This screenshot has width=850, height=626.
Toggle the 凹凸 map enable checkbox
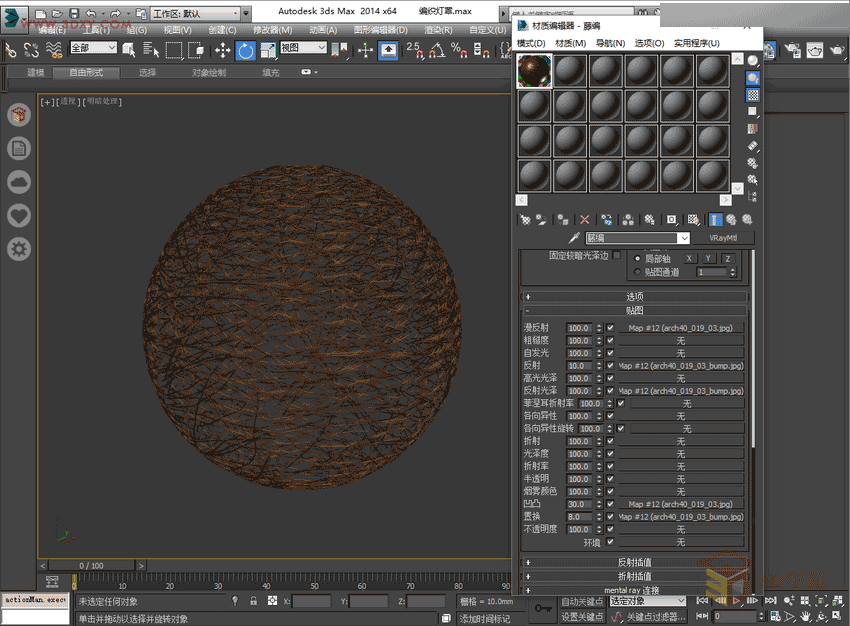[x=610, y=504]
